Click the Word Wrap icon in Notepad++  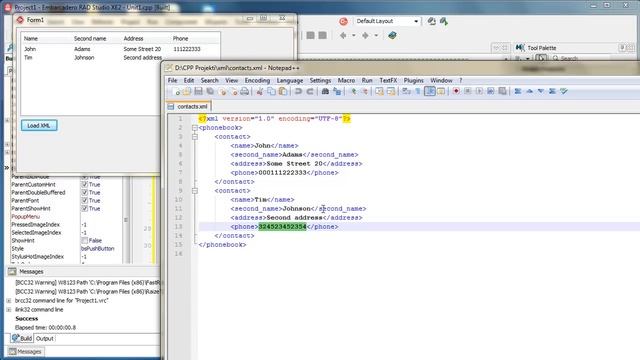406,92
